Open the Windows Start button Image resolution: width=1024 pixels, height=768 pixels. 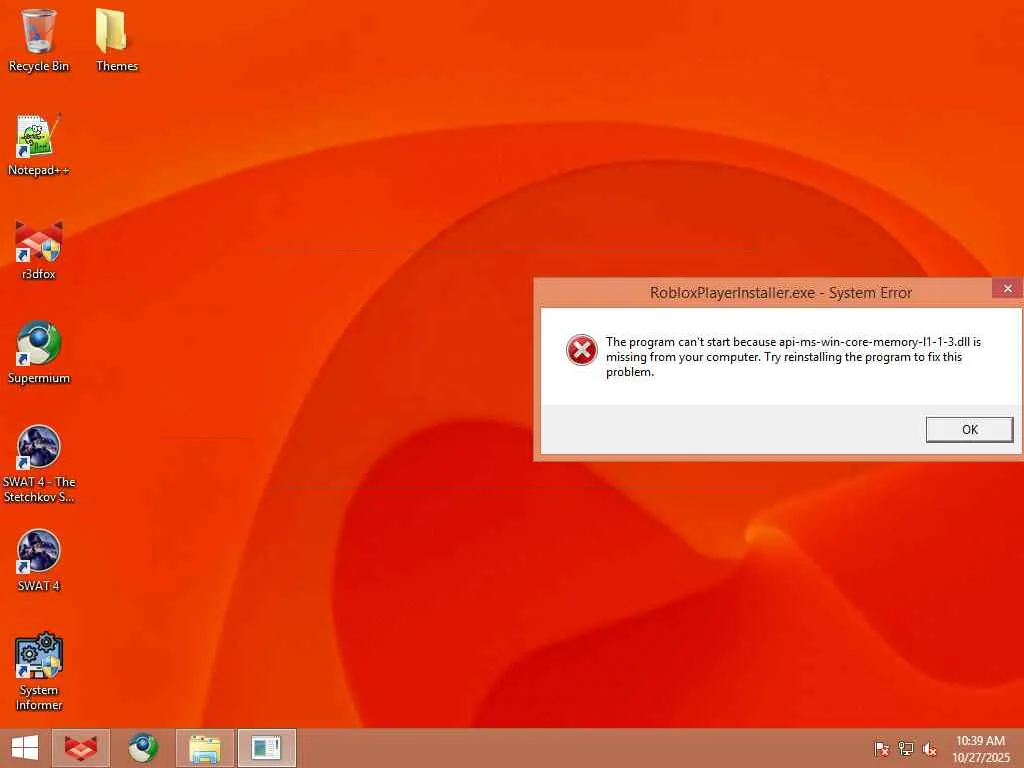click(x=25, y=748)
